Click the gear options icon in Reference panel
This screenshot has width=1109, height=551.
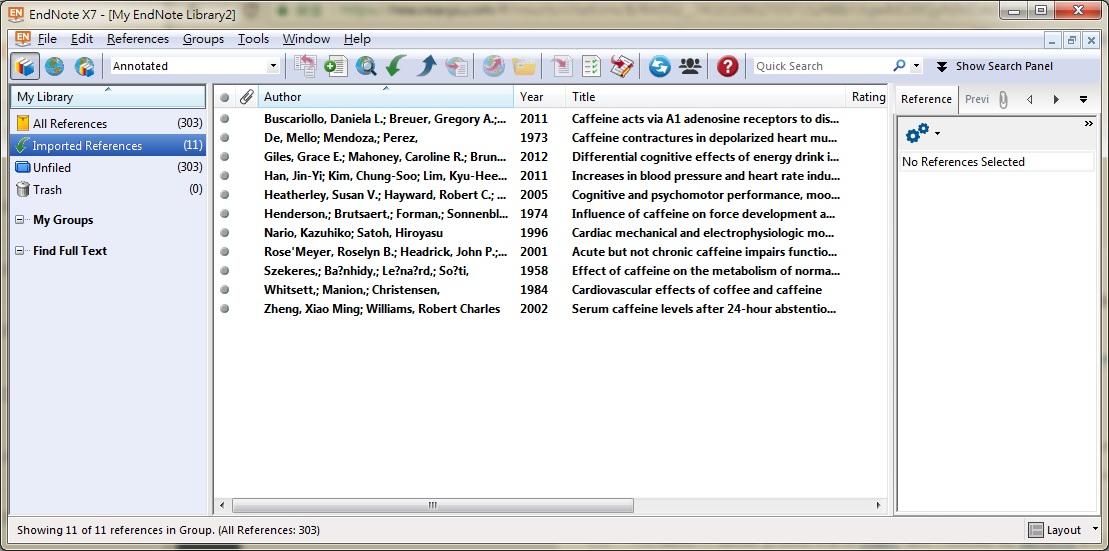[x=917, y=132]
